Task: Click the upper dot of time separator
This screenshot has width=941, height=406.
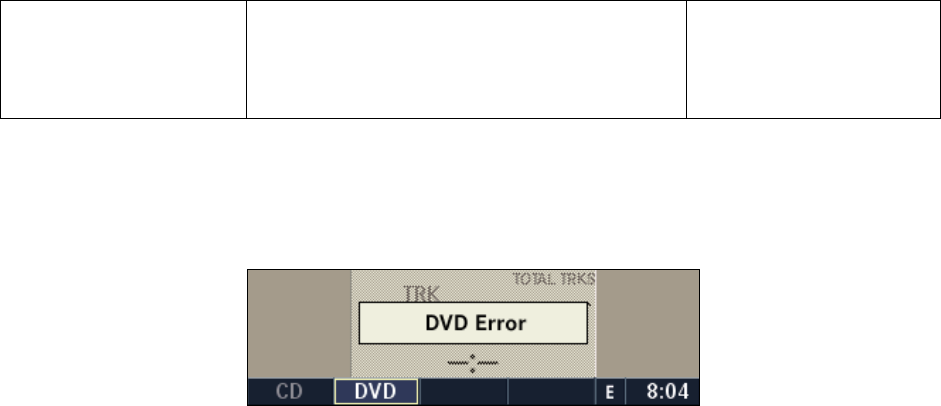Action: 472,356
